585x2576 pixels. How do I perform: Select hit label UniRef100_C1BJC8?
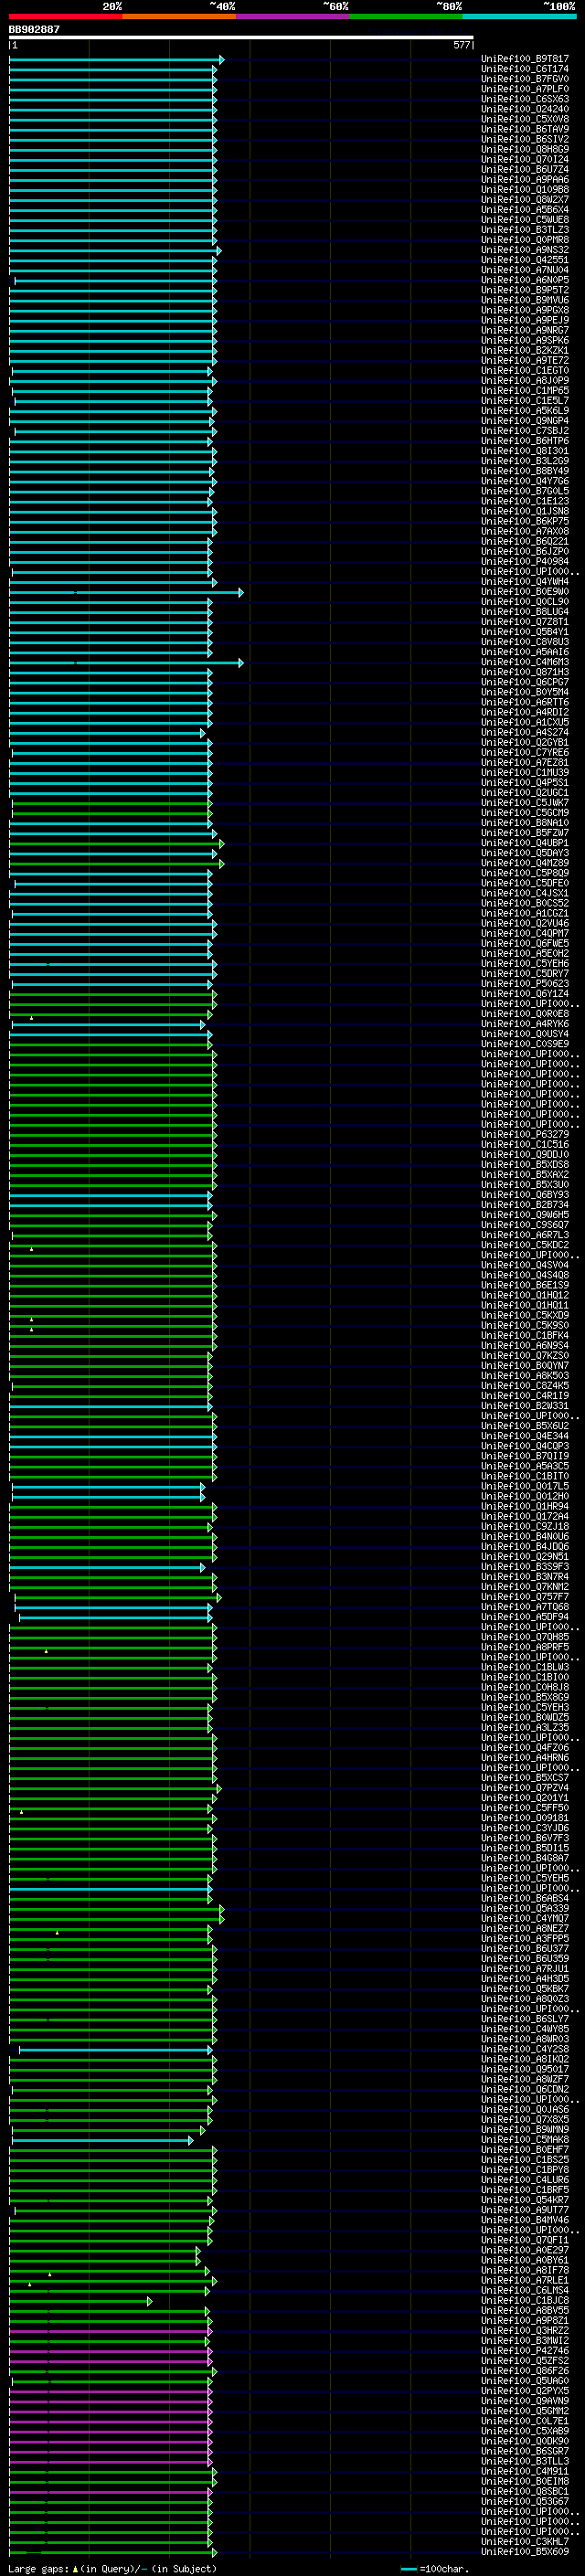(x=525, y=2300)
